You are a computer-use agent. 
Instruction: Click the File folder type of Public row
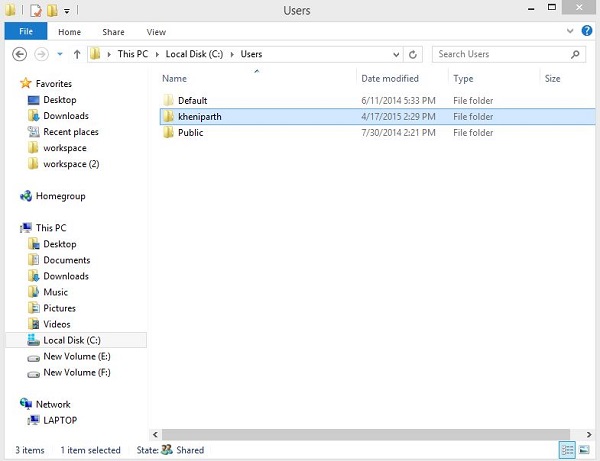(x=473, y=132)
